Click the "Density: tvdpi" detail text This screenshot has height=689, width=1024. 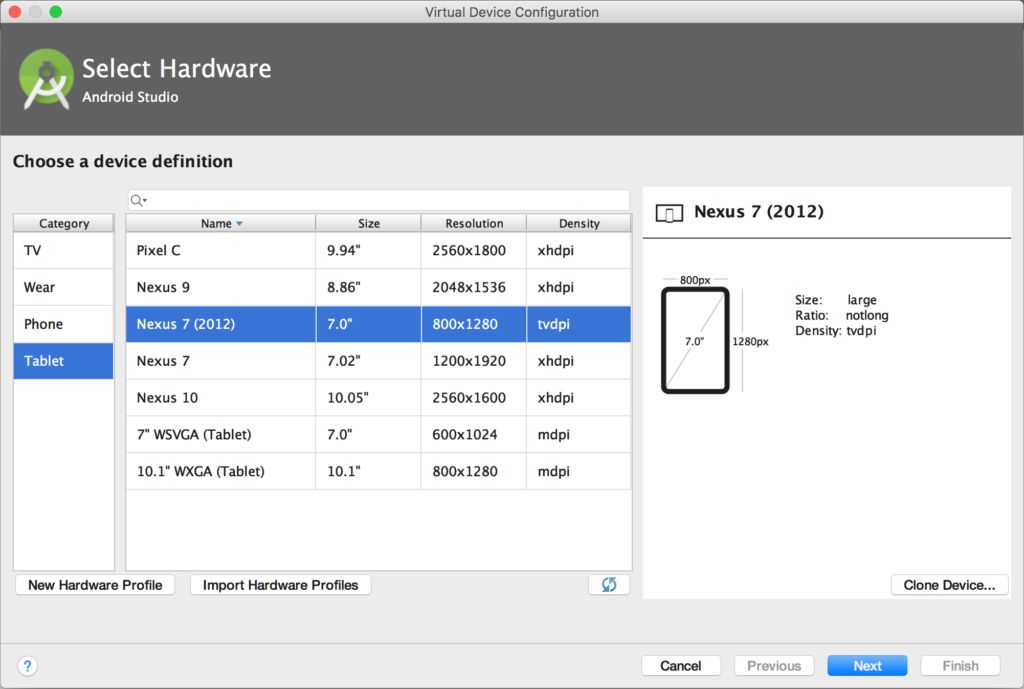coord(836,330)
